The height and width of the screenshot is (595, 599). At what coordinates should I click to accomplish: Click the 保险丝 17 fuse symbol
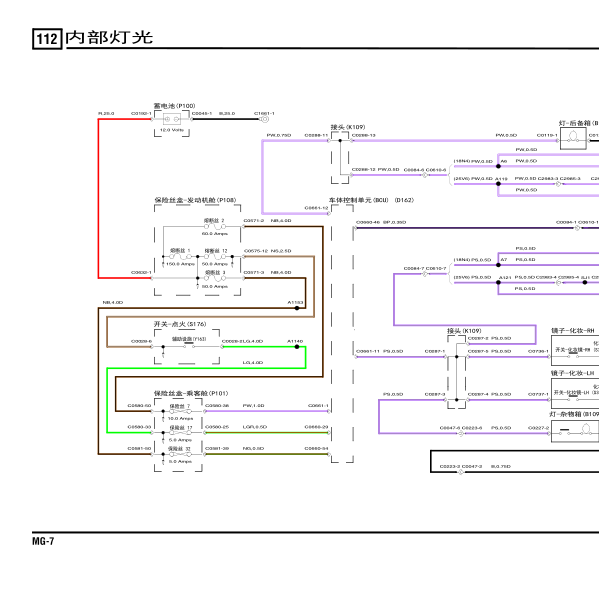(180, 433)
